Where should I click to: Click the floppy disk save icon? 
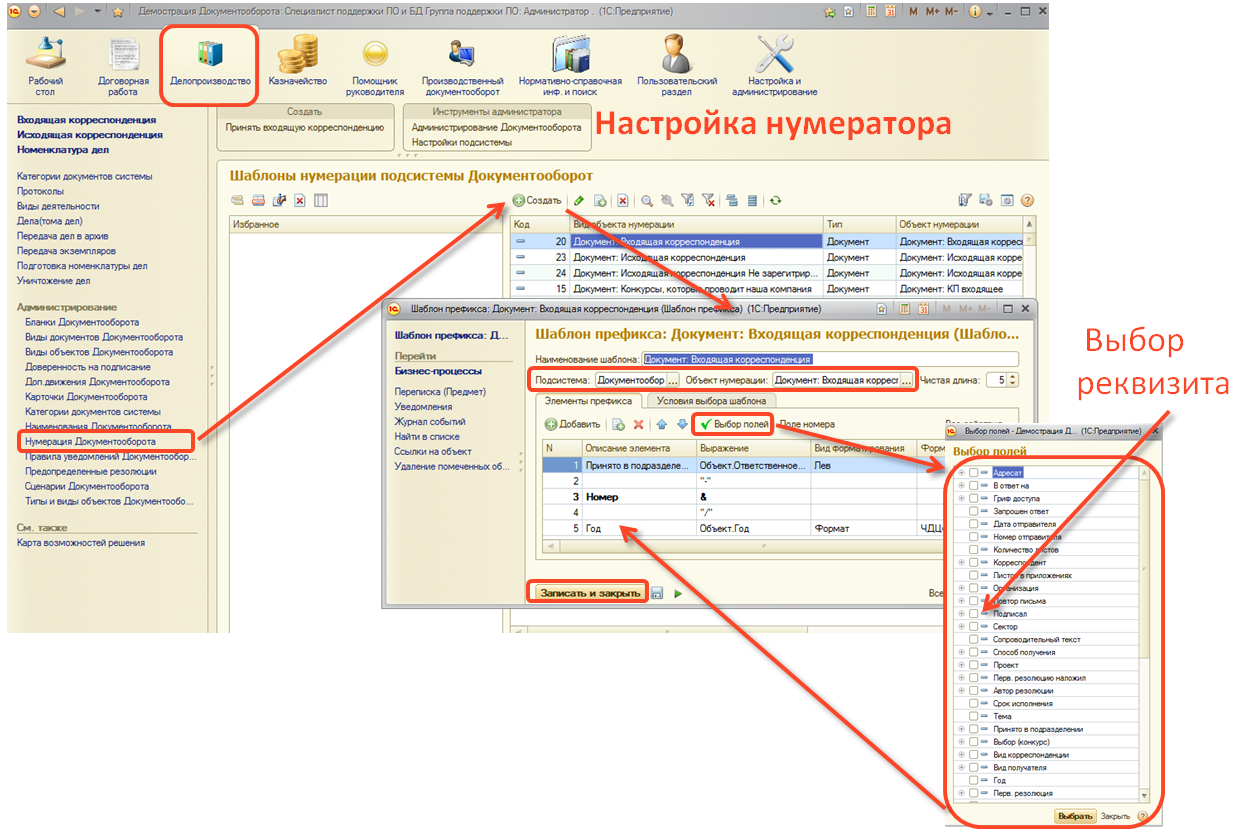click(657, 593)
